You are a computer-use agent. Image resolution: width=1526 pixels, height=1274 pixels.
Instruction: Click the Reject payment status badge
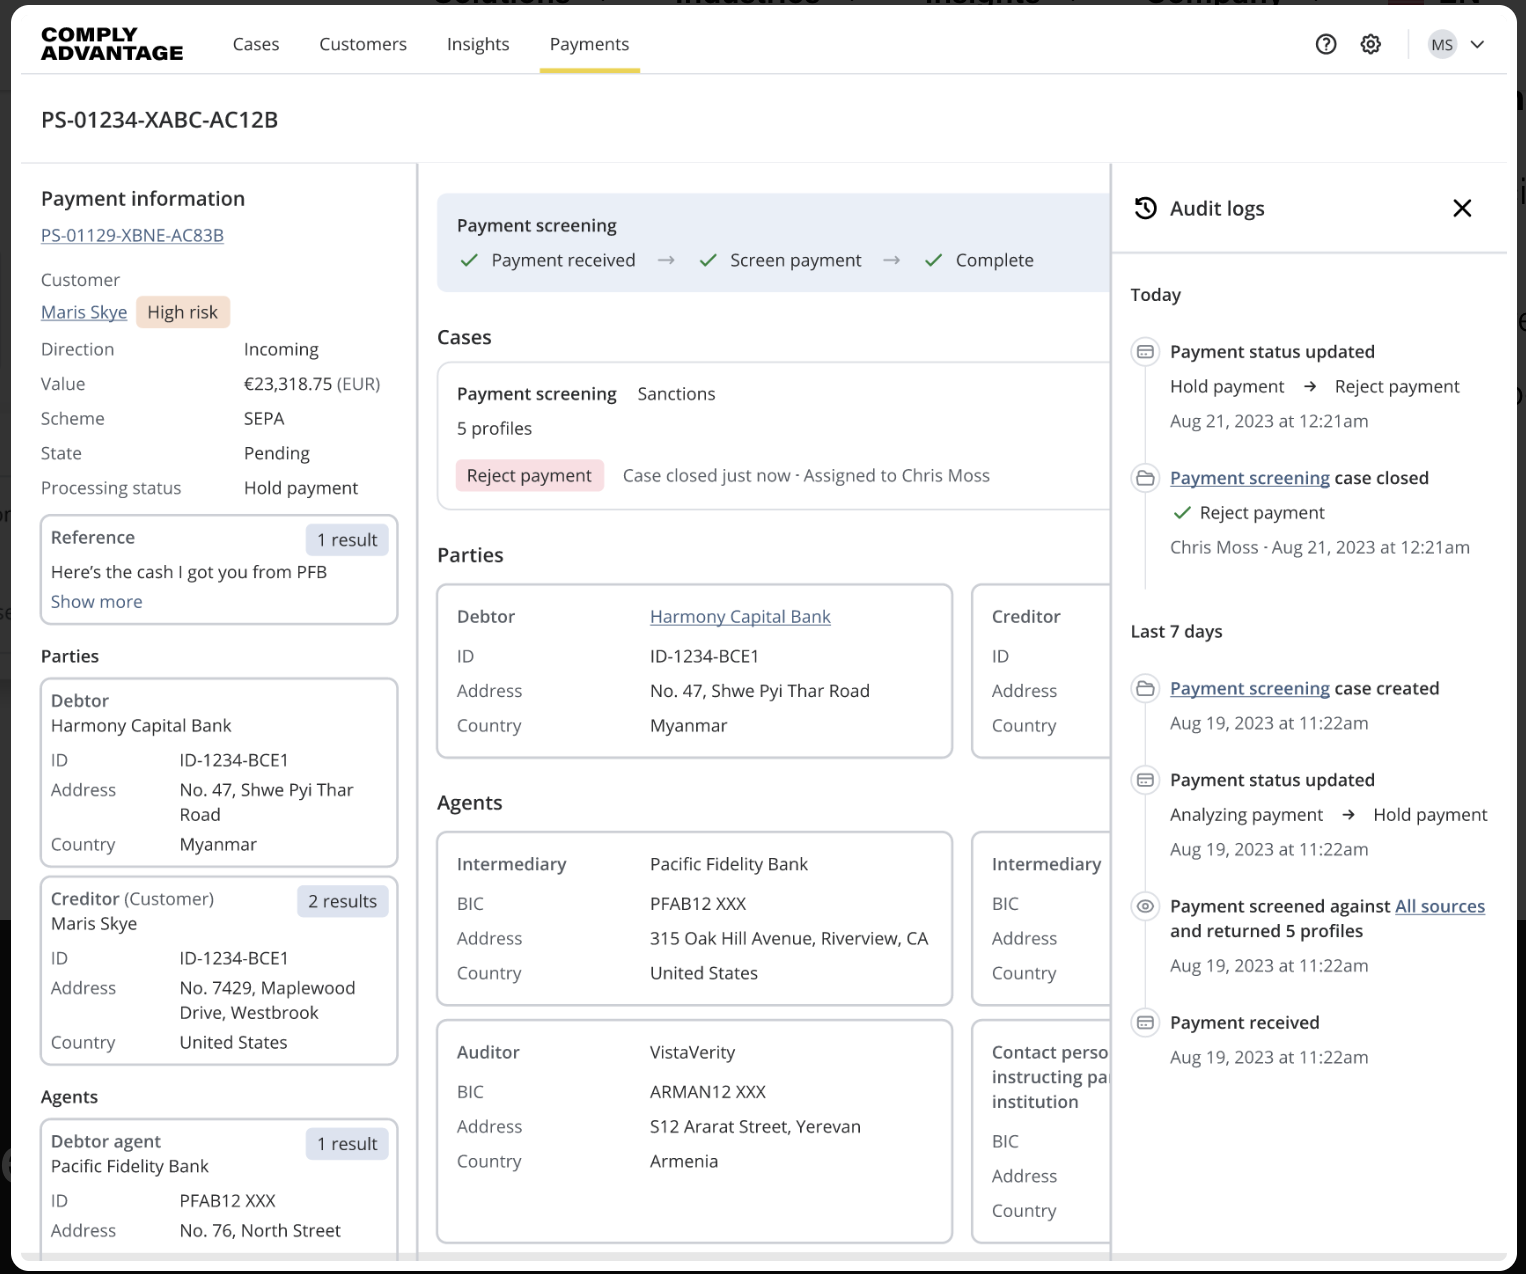coord(529,475)
